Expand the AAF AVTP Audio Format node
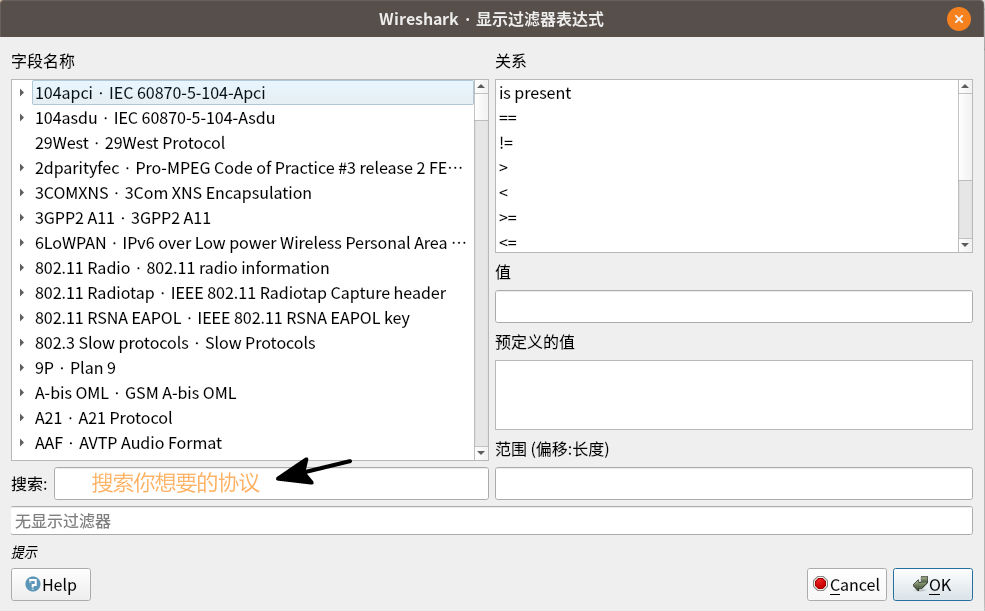This screenshot has height=611, width=985. click(x=22, y=443)
